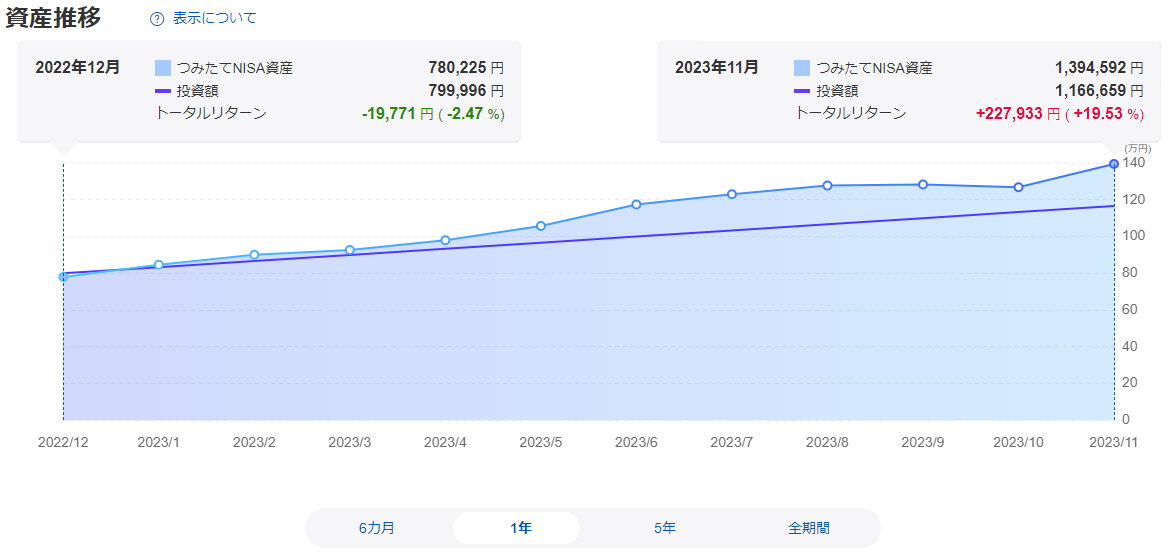Click the 2023/5 data point marker

541,226
